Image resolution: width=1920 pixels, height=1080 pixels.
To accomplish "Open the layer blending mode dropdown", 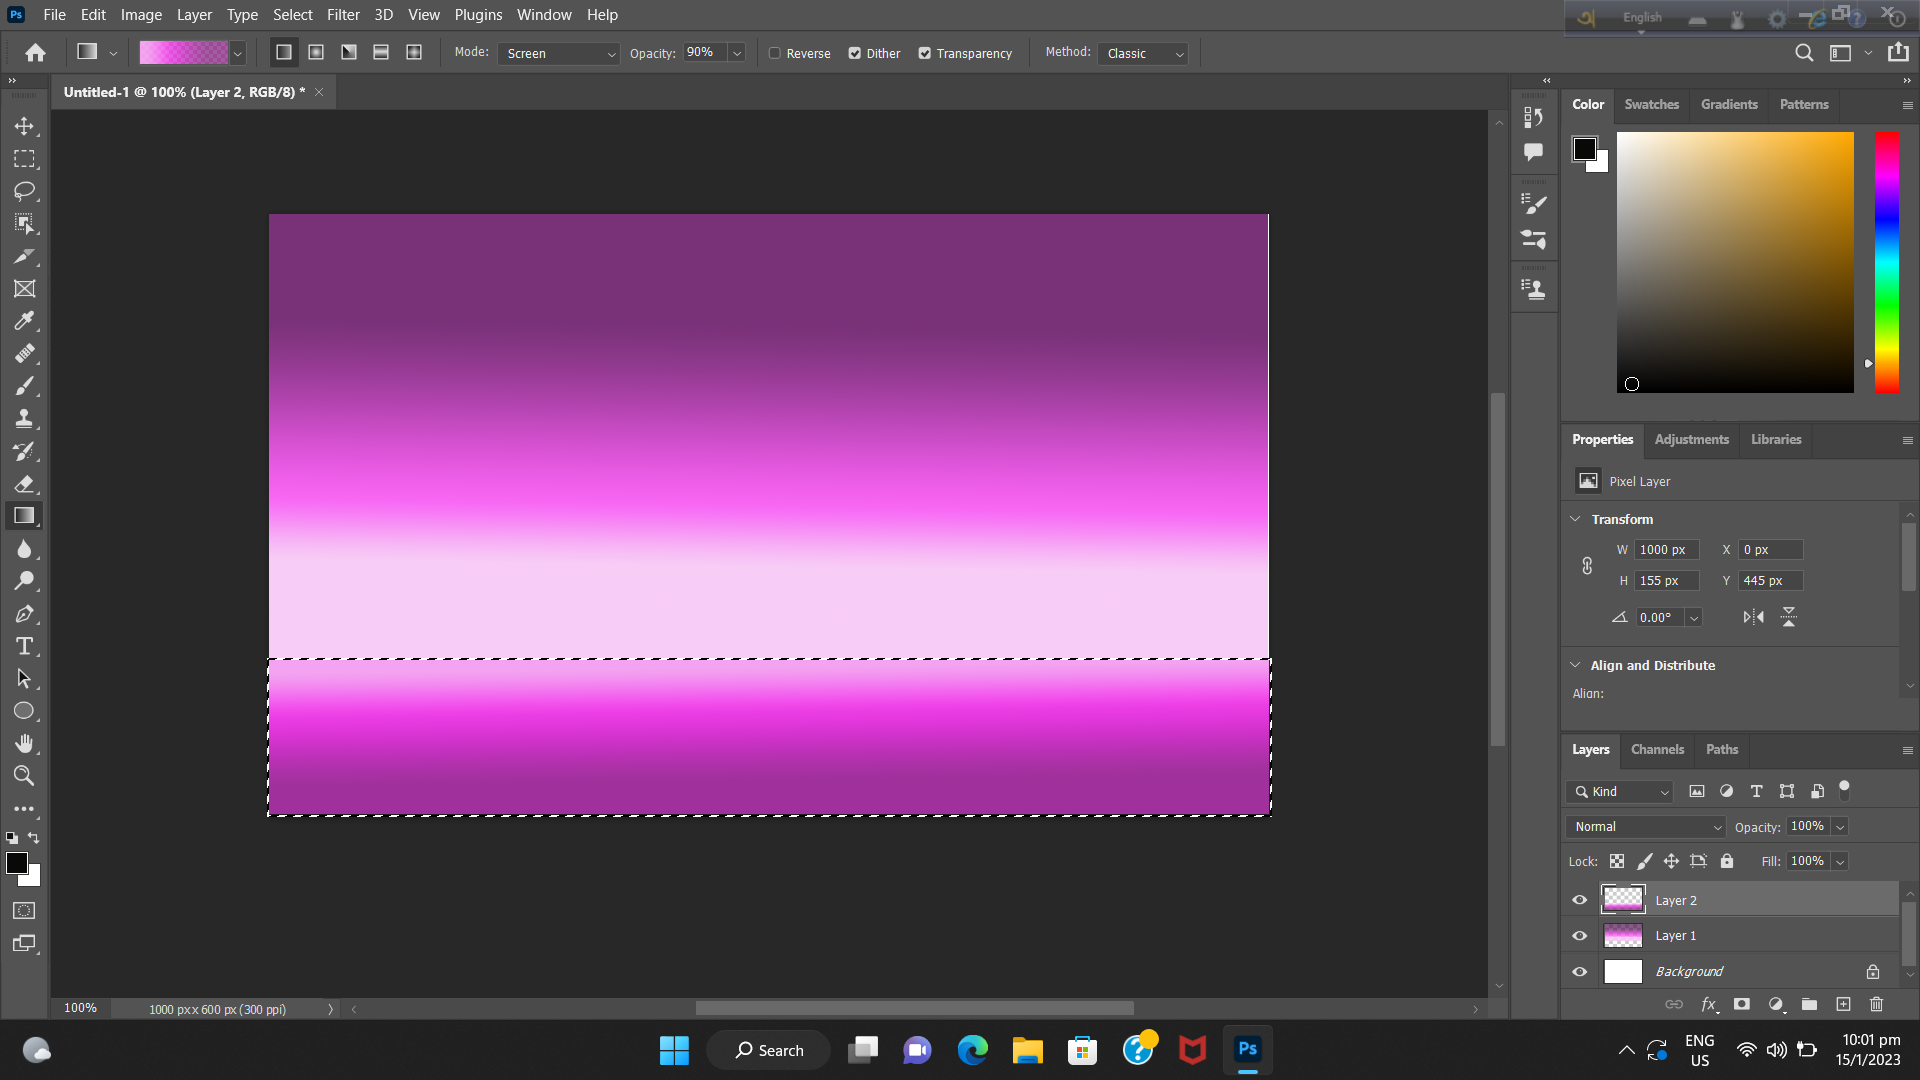I will click(x=1644, y=826).
